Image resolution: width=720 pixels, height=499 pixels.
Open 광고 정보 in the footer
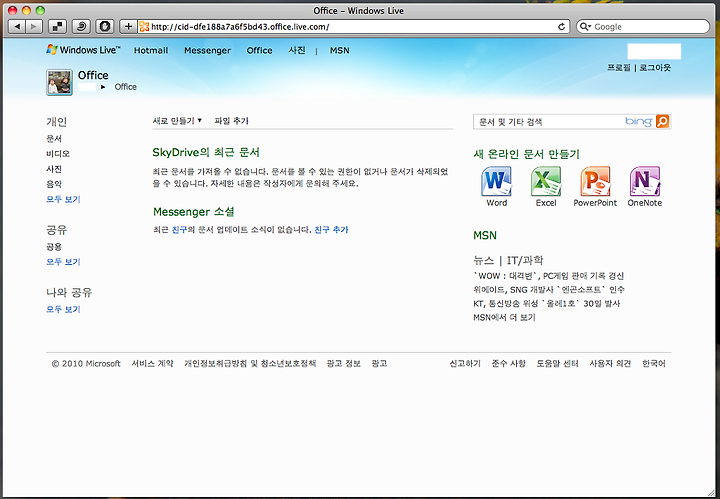click(343, 364)
